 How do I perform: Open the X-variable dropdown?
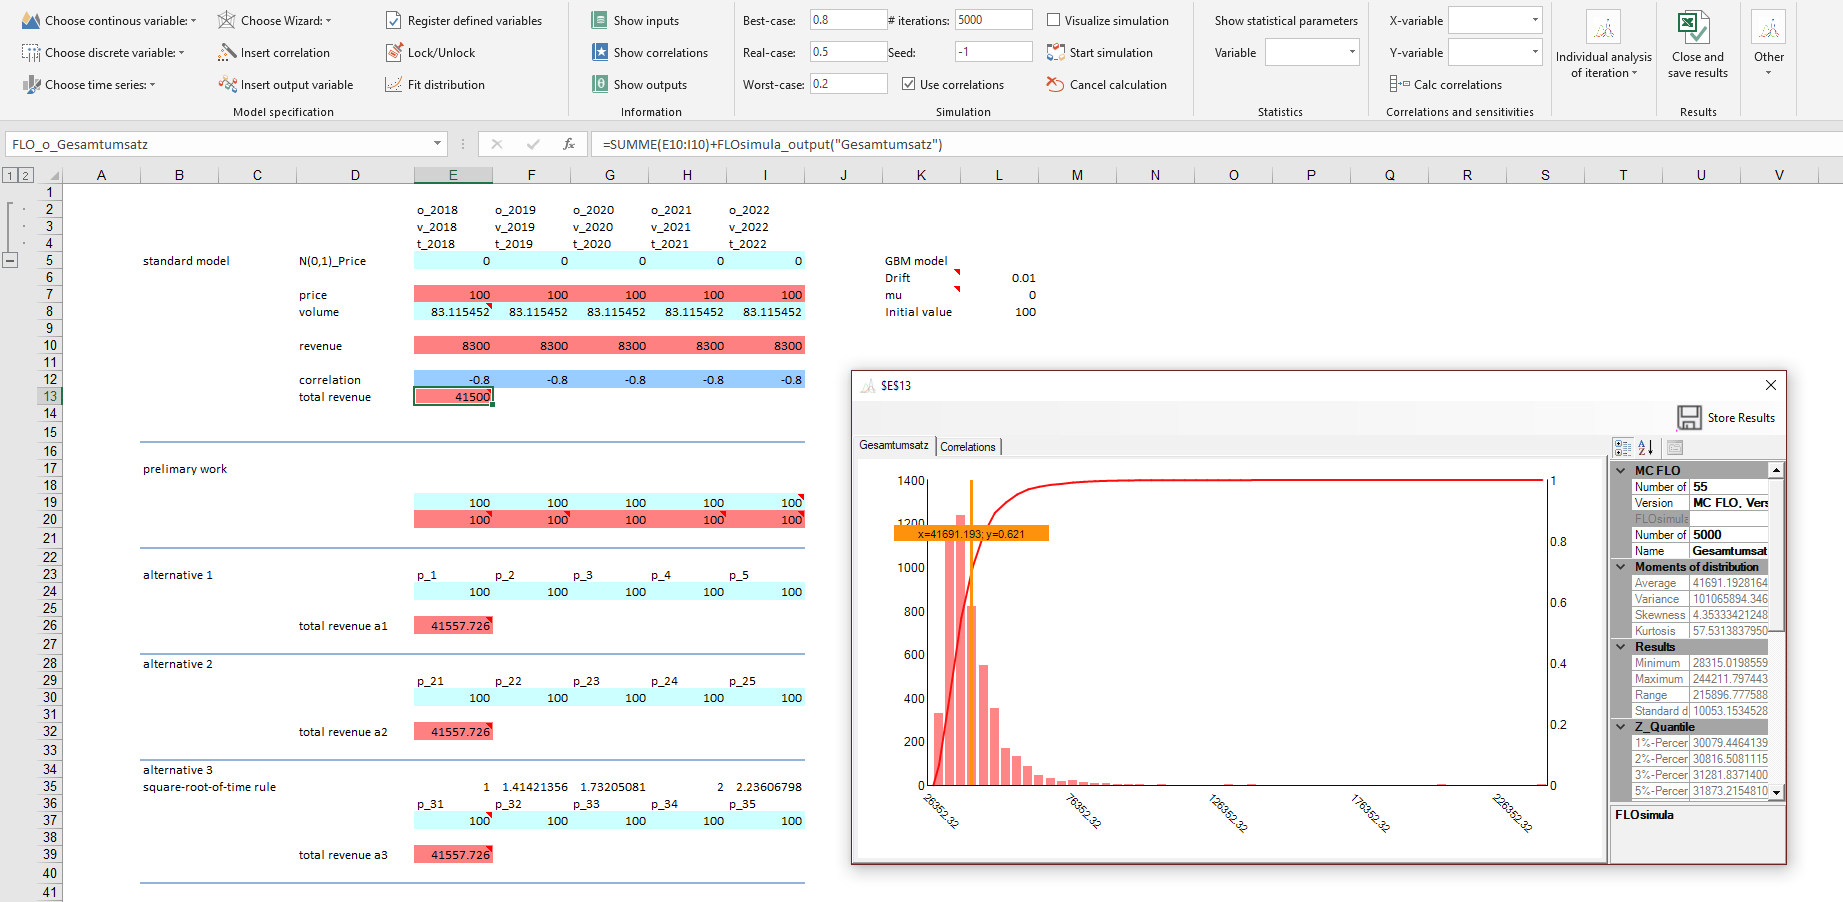(x=1535, y=20)
